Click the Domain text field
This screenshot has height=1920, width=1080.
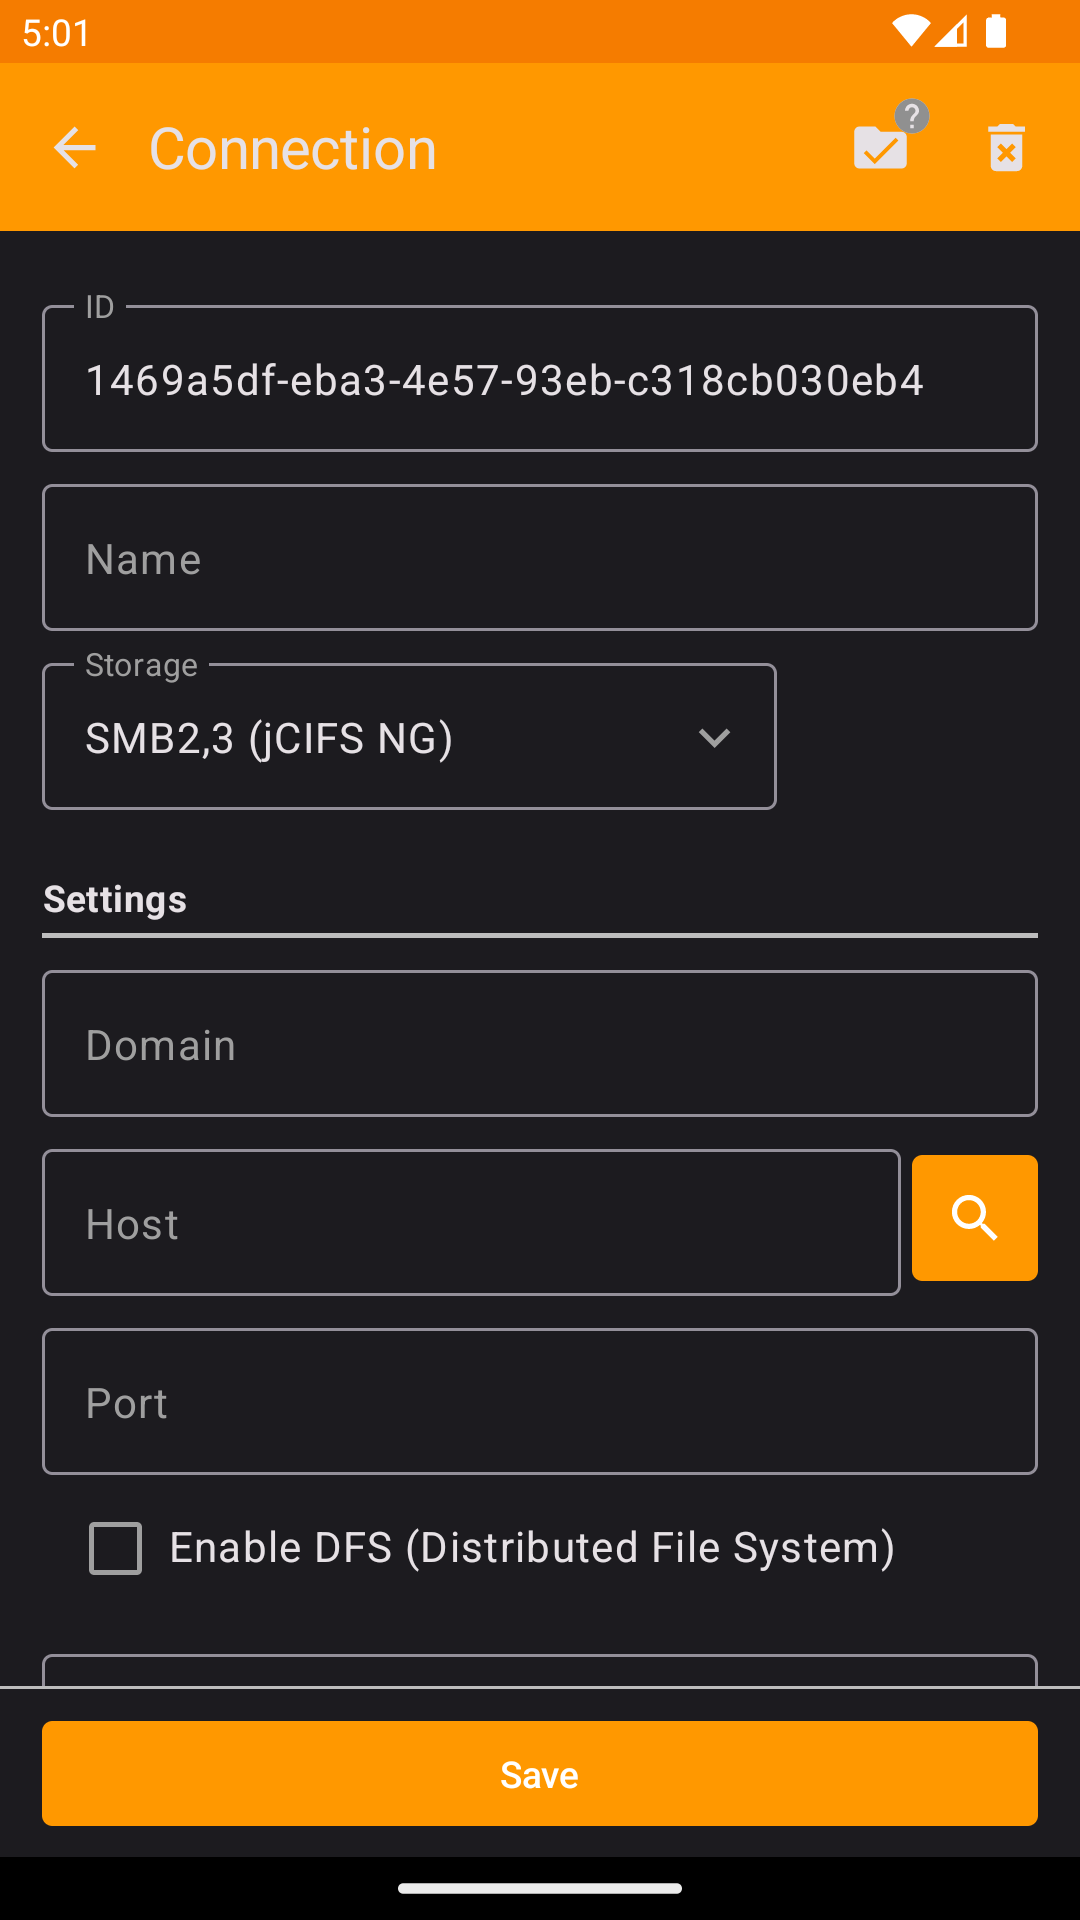click(540, 1044)
